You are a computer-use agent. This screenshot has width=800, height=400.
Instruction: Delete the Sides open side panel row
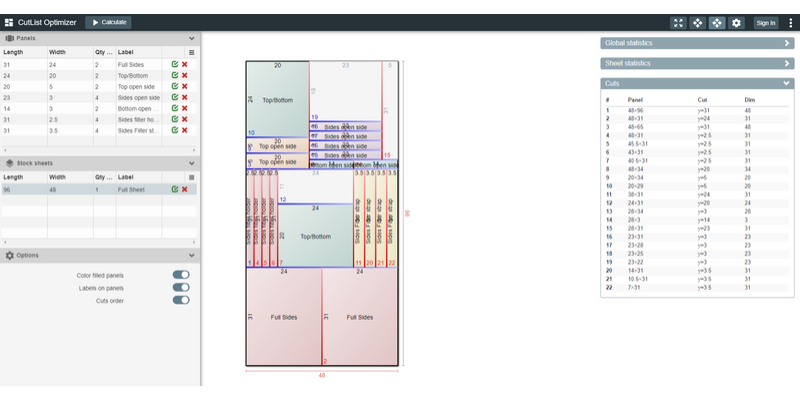coord(185,97)
